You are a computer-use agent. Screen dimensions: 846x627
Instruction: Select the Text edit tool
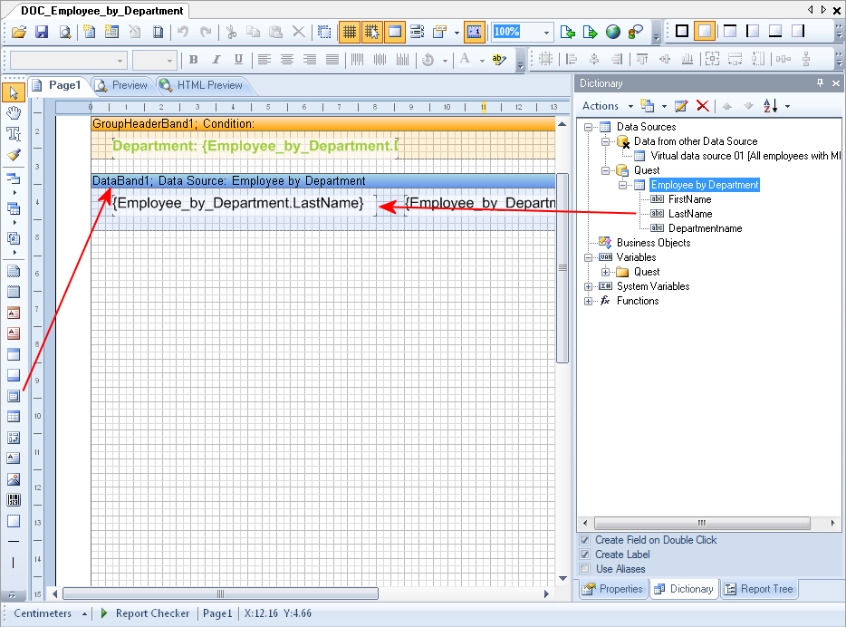tap(13, 134)
